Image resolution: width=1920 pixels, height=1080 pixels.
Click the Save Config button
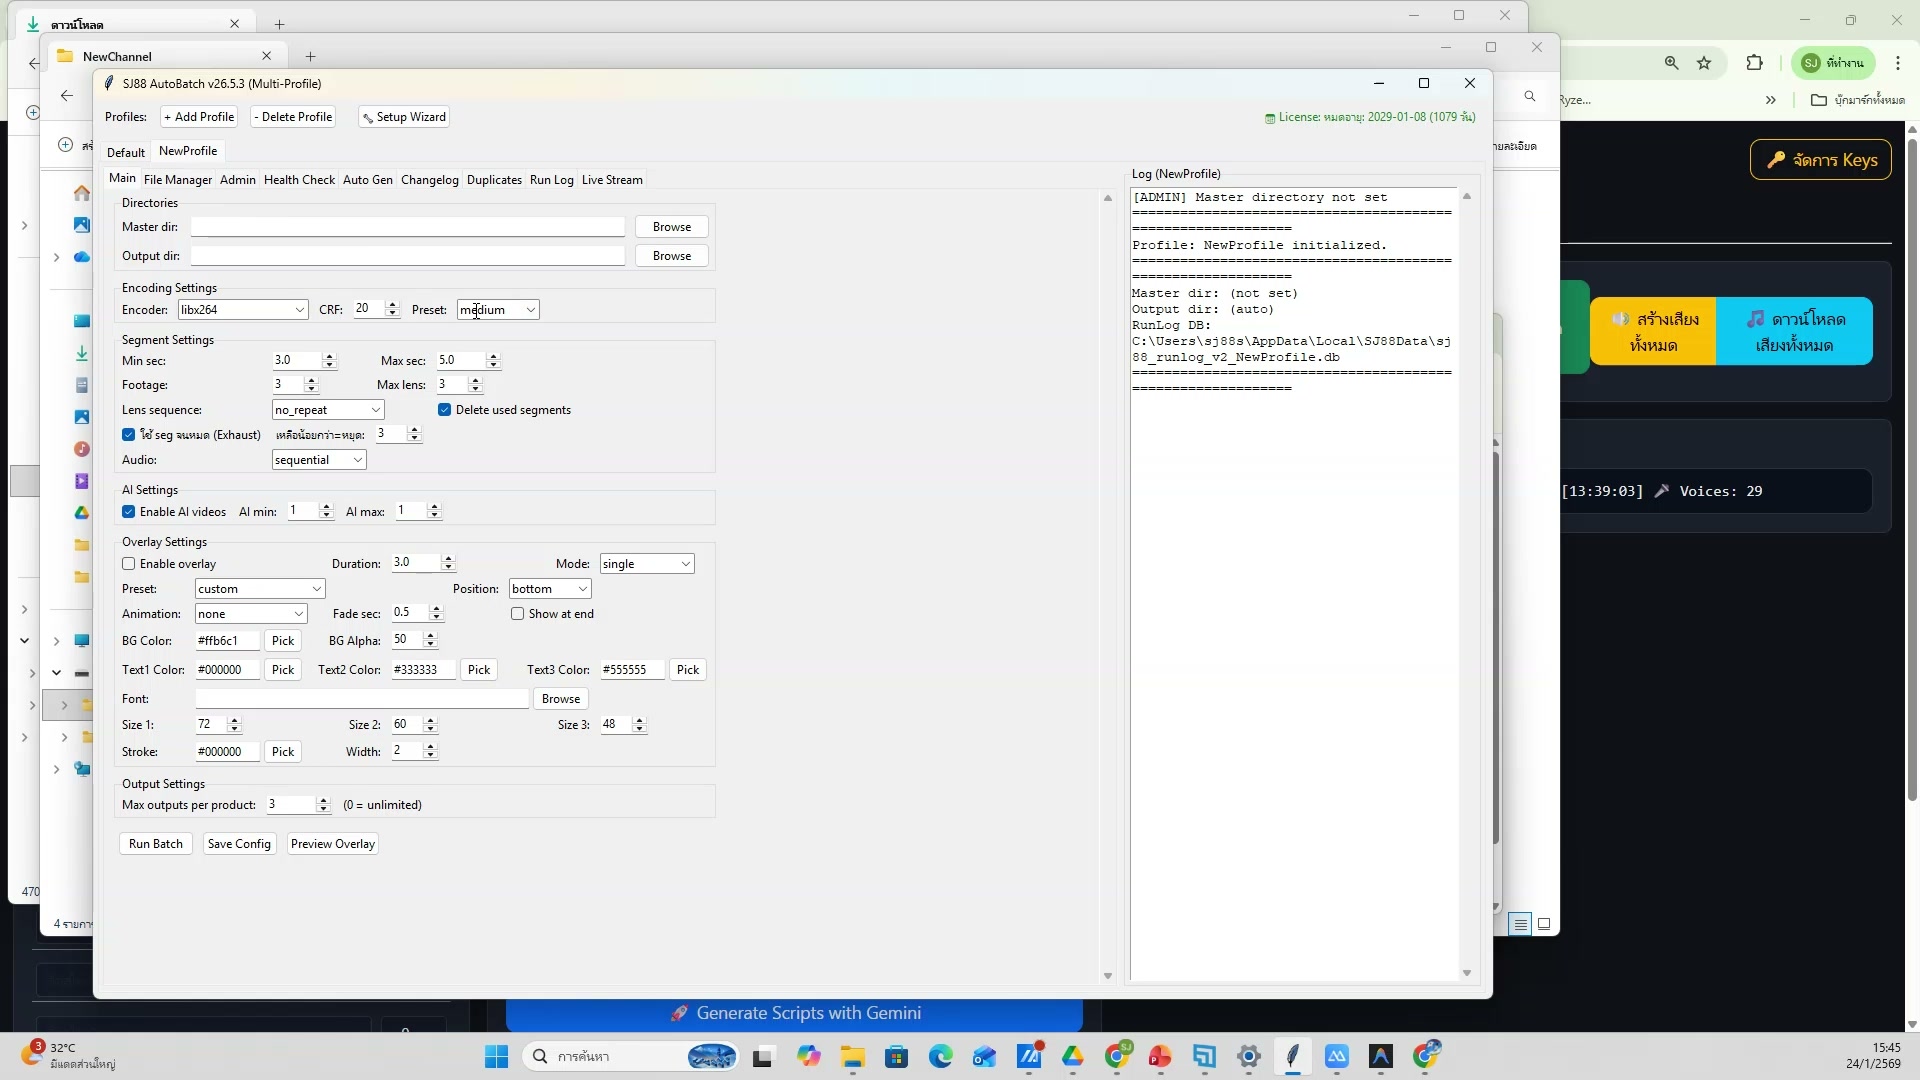click(x=239, y=844)
